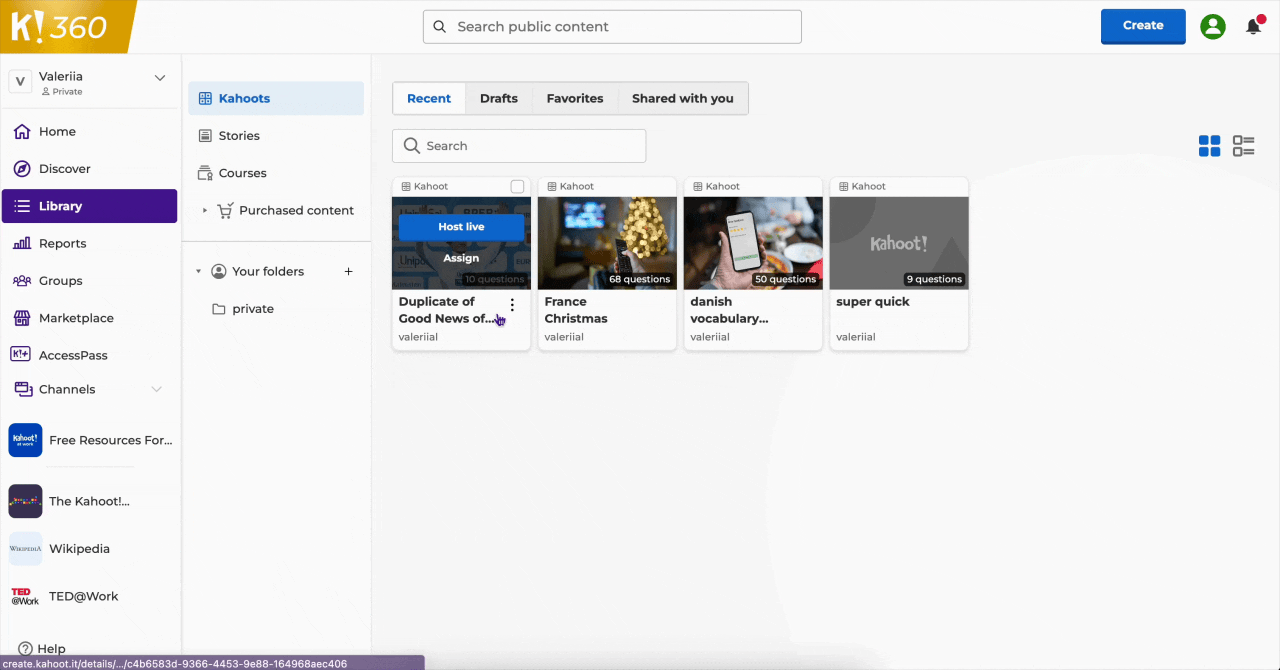
Task: Click the green user profile avatar
Action: click(x=1213, y=27)
